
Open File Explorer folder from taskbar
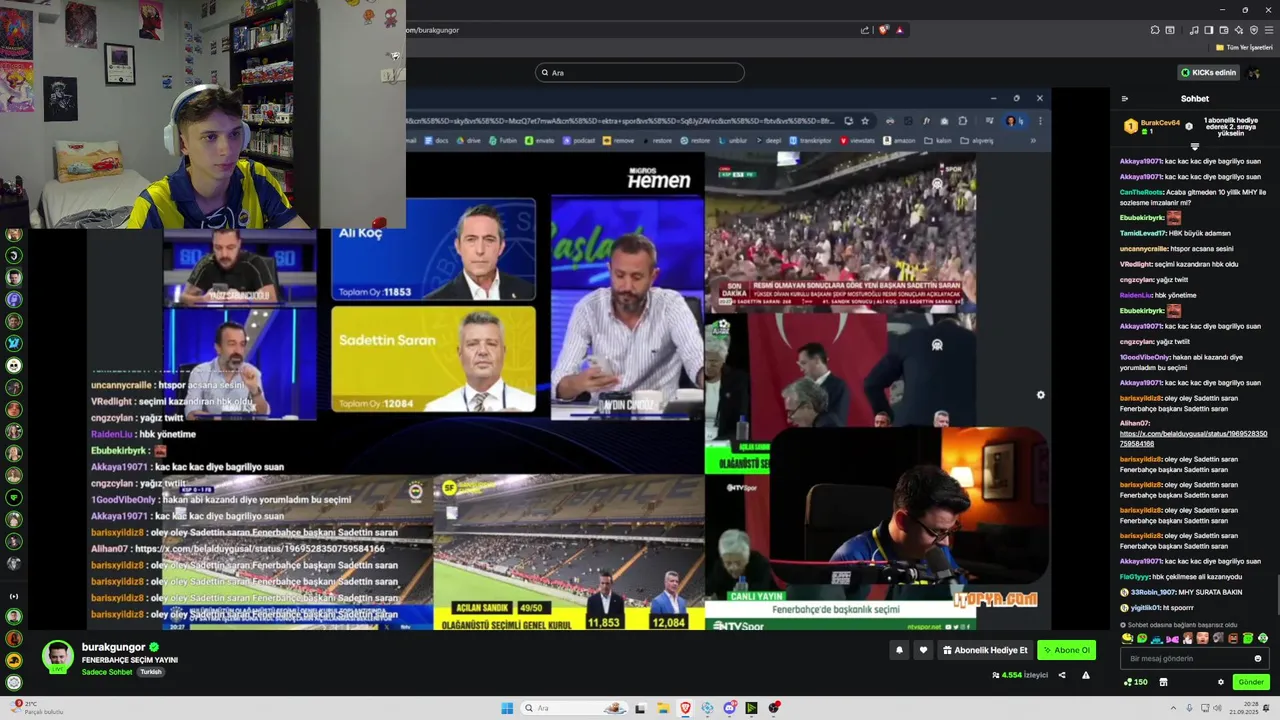click(x=663, y=708)
